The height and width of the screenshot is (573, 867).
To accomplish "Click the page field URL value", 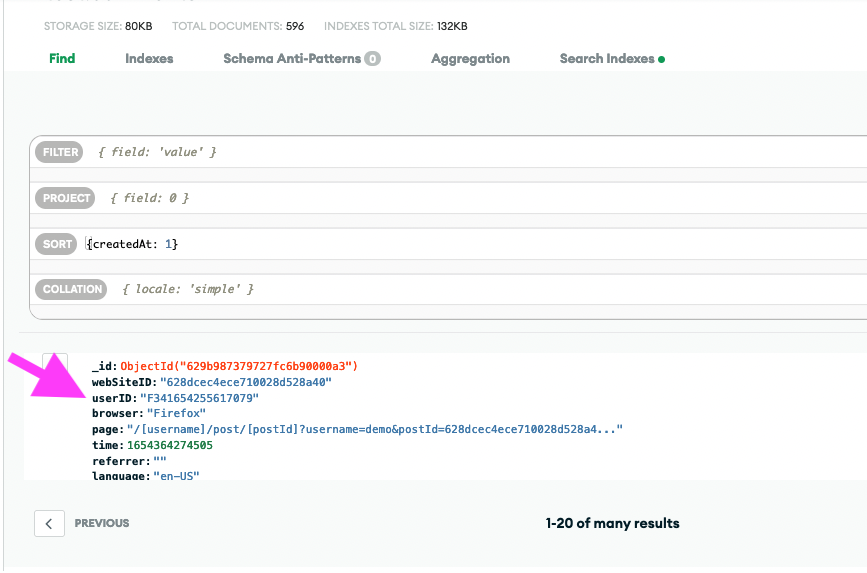I will point(375,429).
